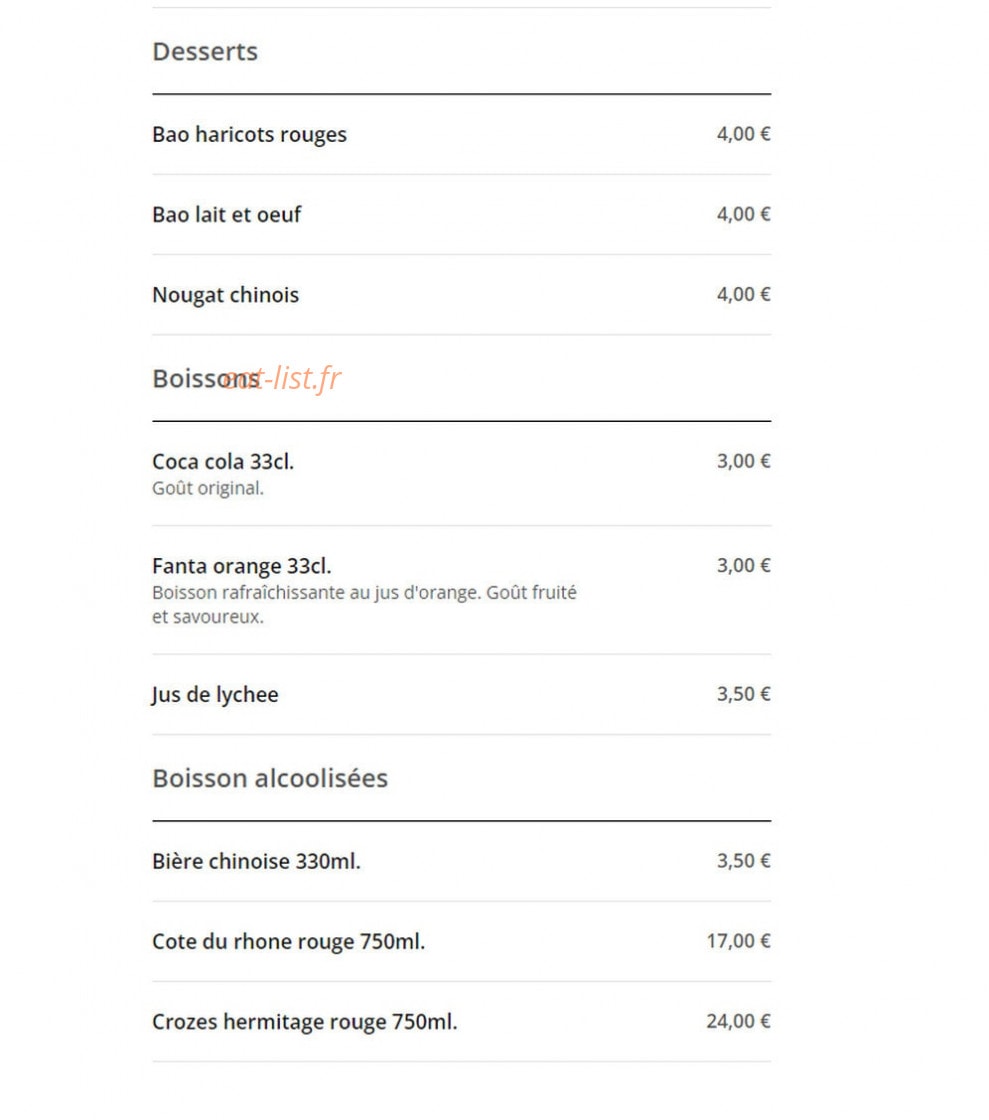Image resolution: width=989 pixels, height=1120 pixels.
Task: Pick the Fanta orange 33cl. item
Action: [x=461, y=590]
